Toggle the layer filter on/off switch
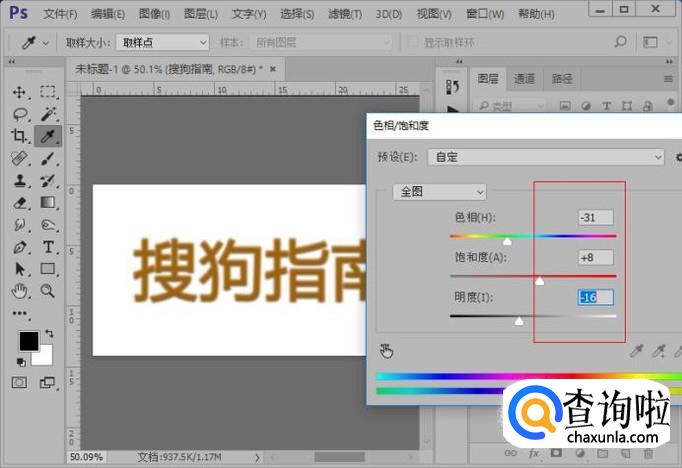This screenshot has height=468, width=682. click(670, 103)
